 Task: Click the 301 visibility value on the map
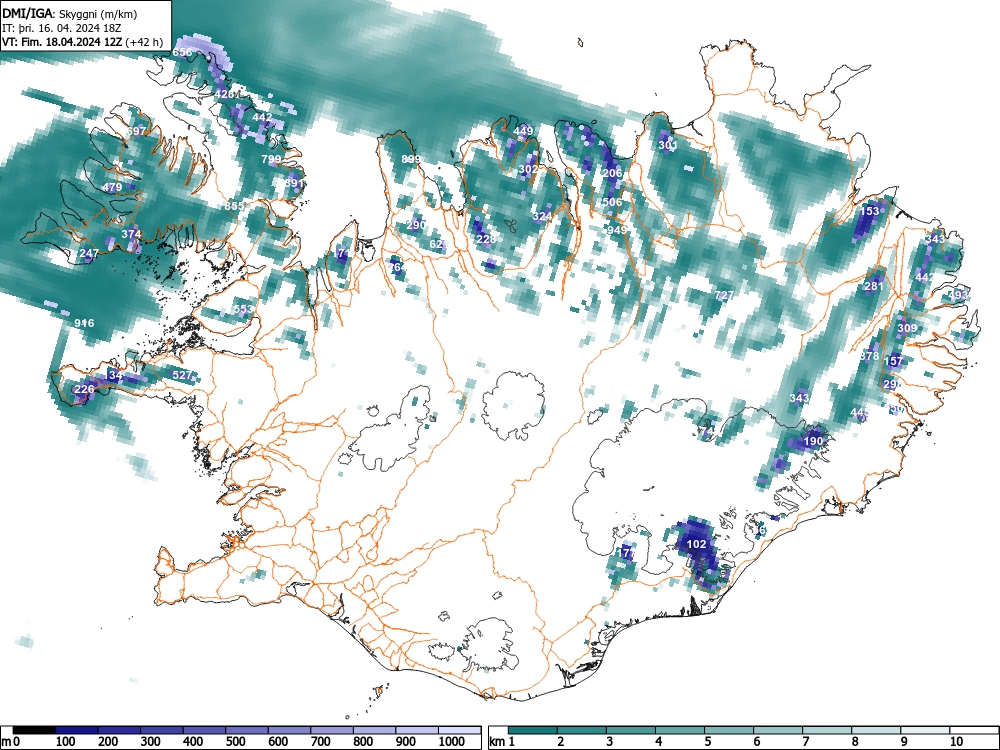pos(668,145)
